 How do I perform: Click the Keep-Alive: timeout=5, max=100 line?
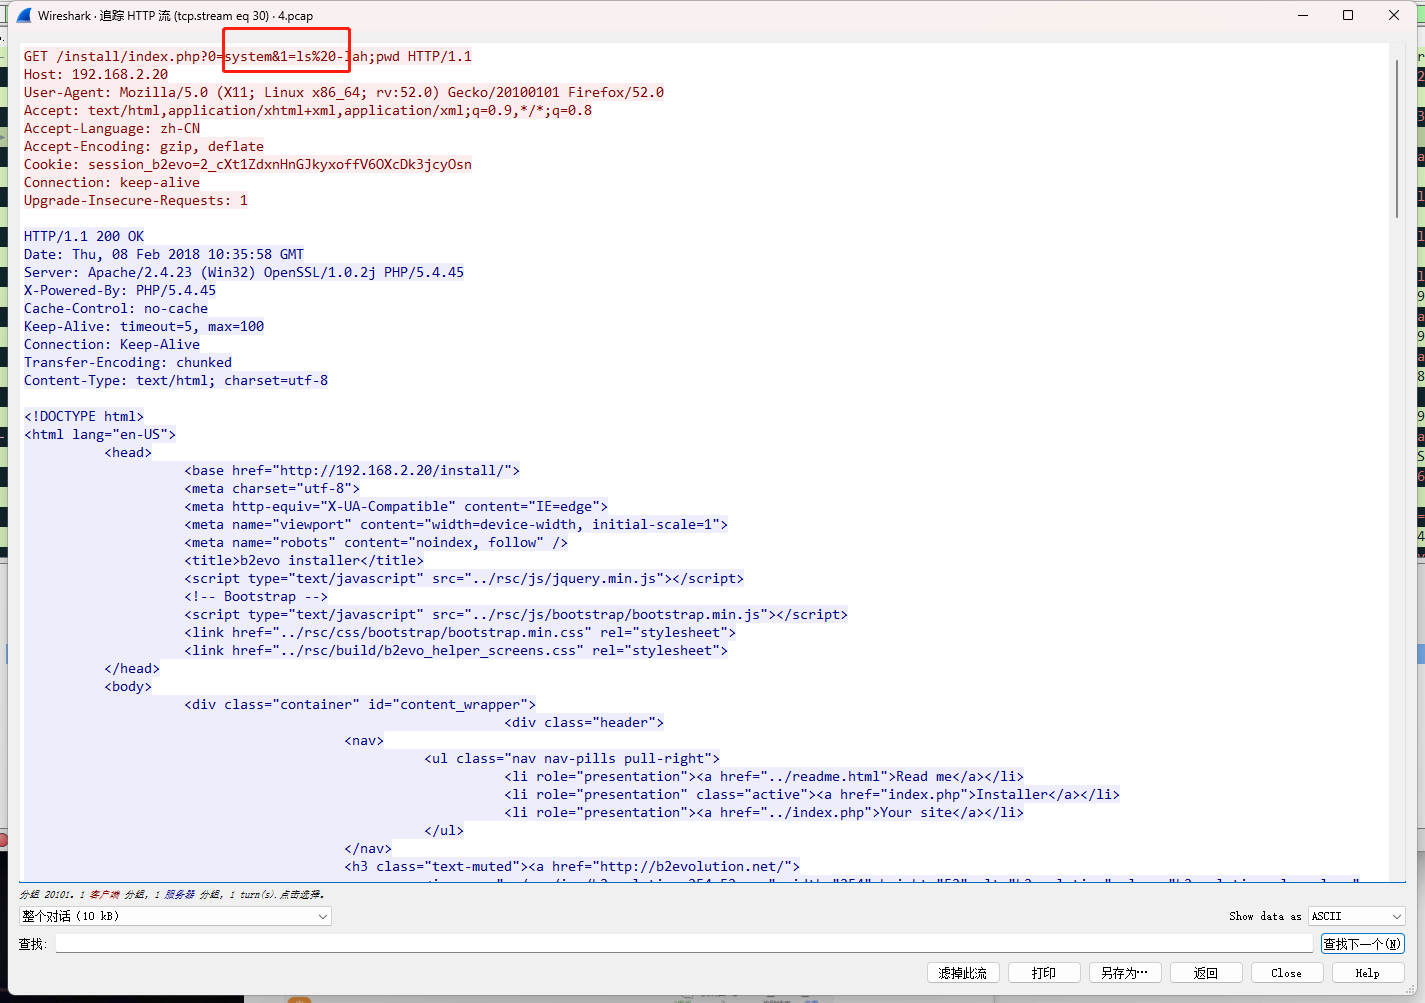point(144,326)
